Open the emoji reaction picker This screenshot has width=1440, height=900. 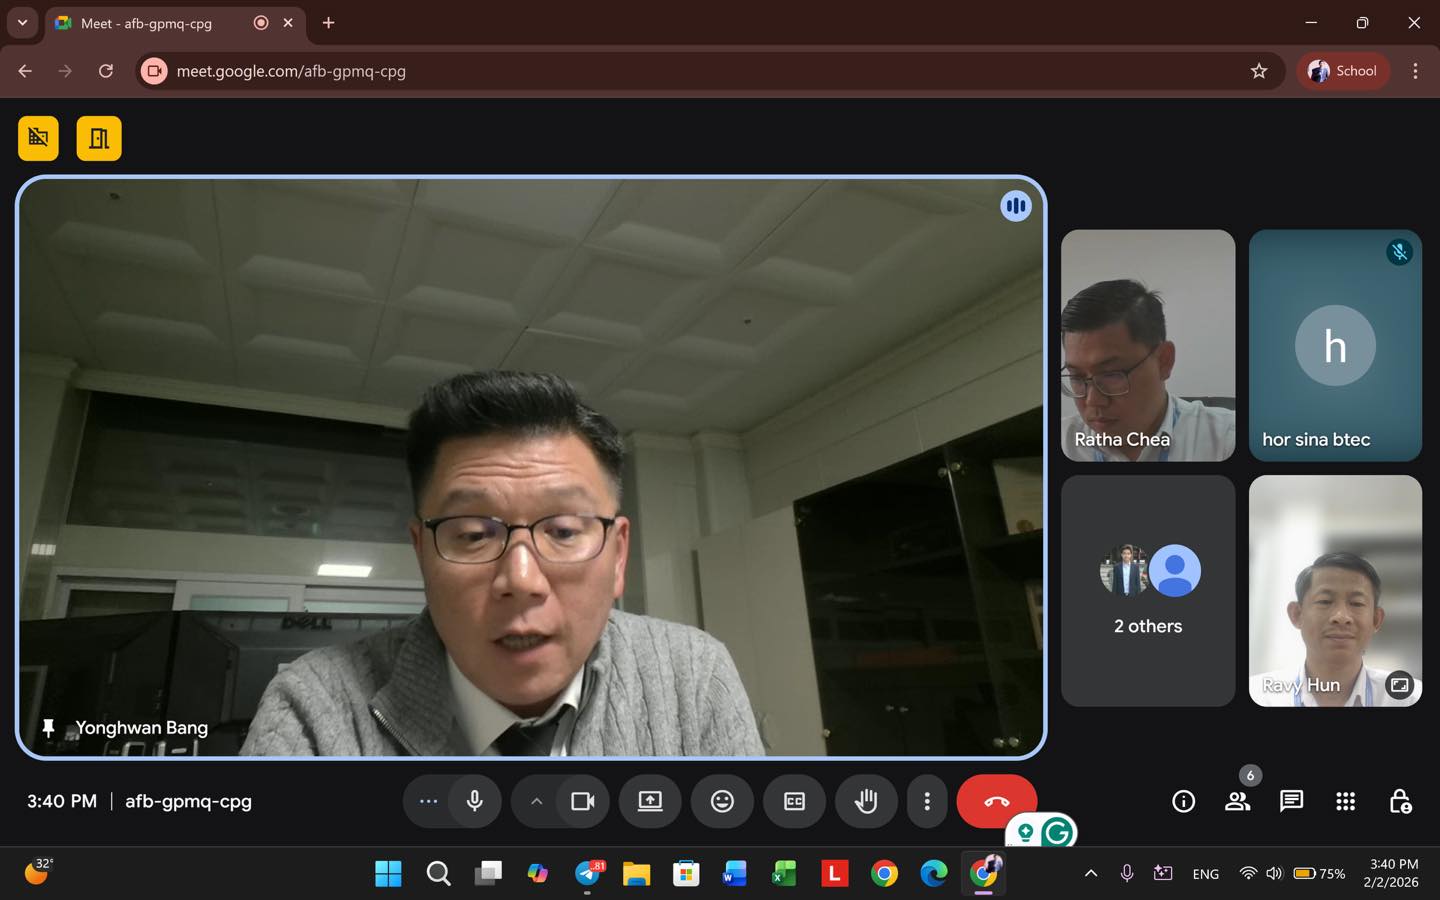722,801
